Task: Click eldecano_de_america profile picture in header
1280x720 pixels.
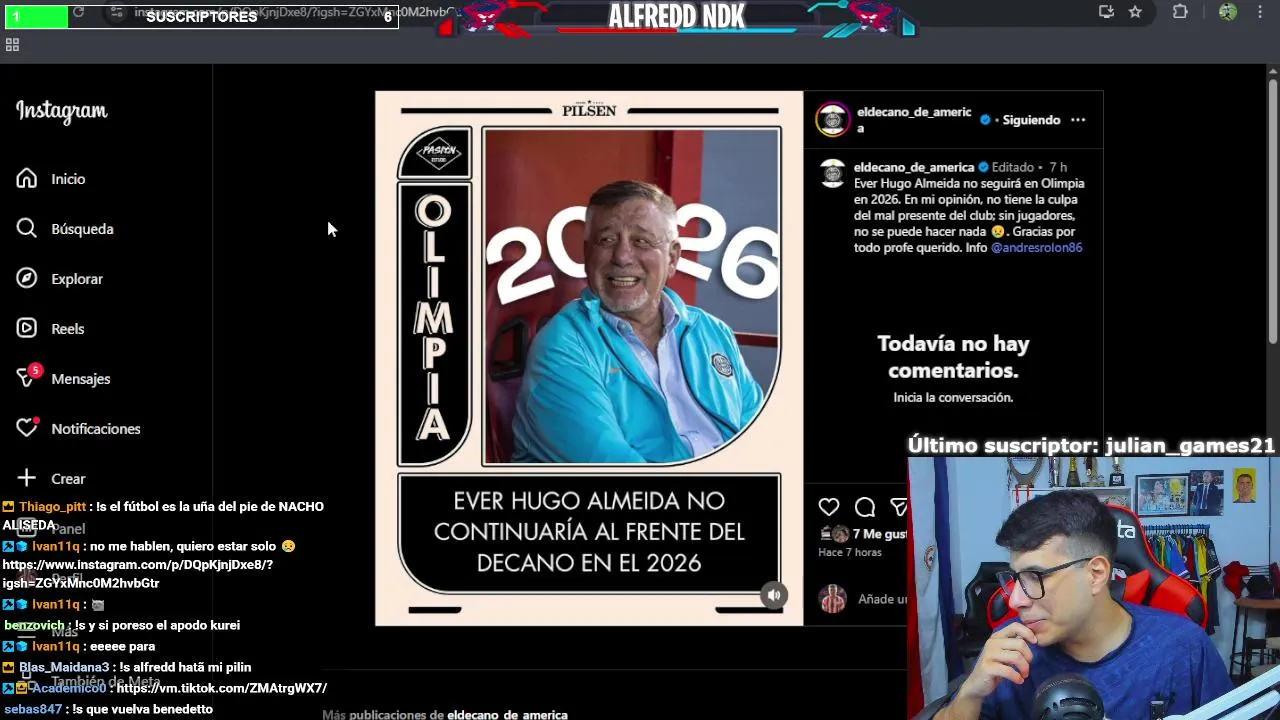Action: point(832,120)
